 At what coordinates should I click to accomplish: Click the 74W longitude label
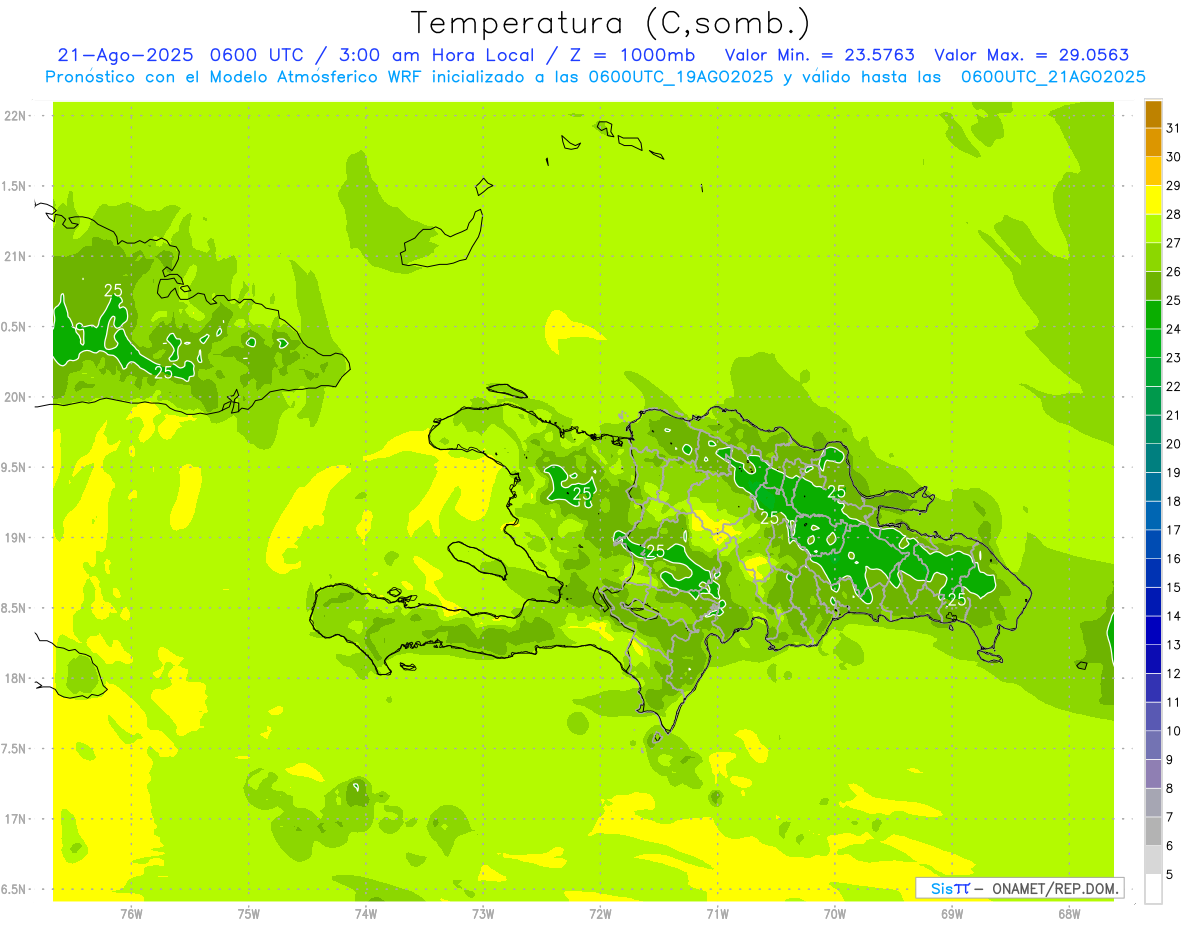[365, 913]
